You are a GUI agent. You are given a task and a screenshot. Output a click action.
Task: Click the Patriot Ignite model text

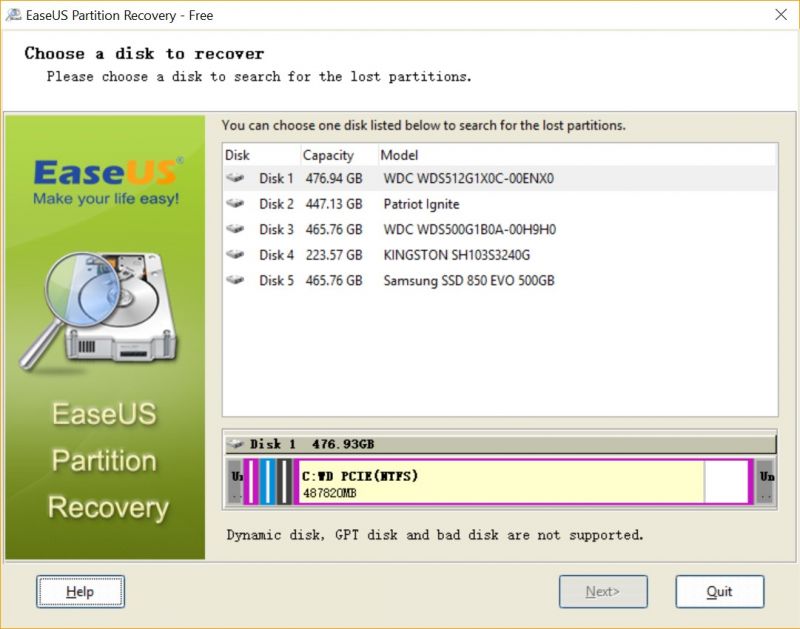(421, 204)
